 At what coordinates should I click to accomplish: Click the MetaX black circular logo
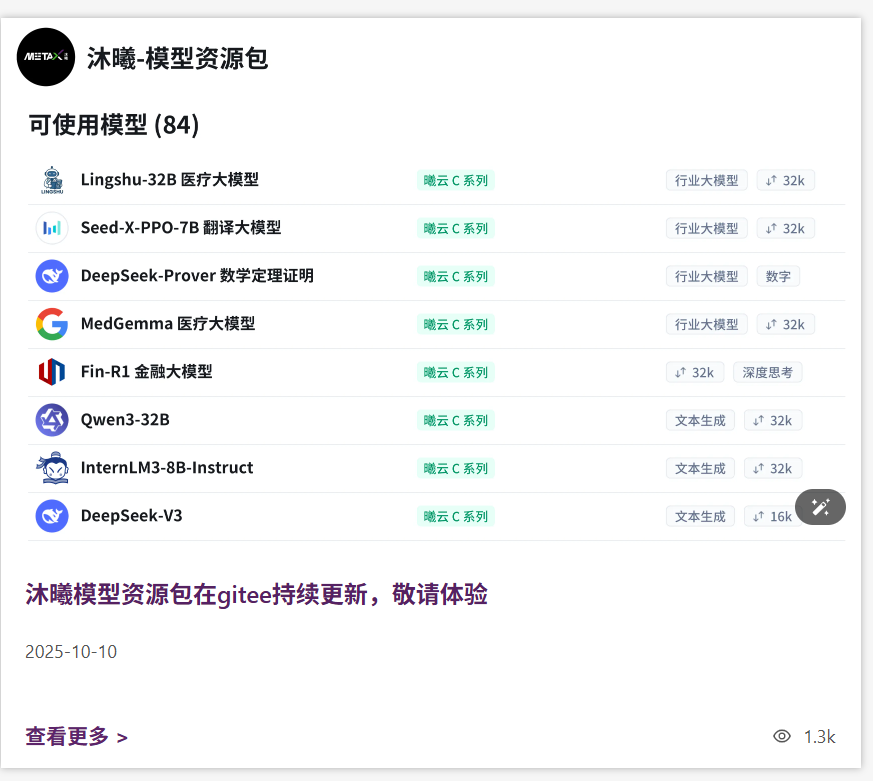tap(46, 57)
